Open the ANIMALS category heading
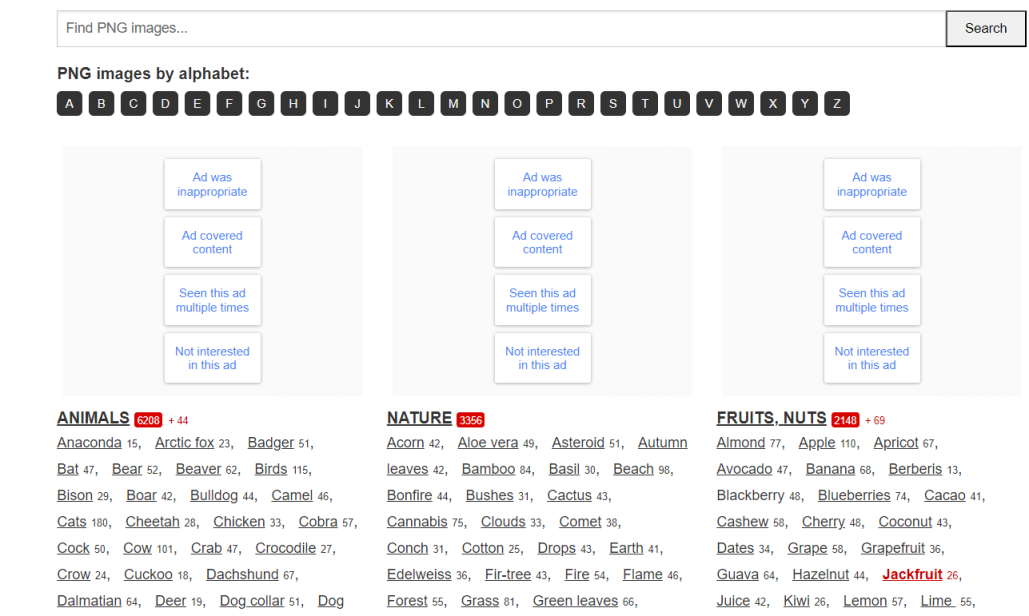Viewport: 1029px width, 616px height. pyautogui.click(x=93, y=419)
